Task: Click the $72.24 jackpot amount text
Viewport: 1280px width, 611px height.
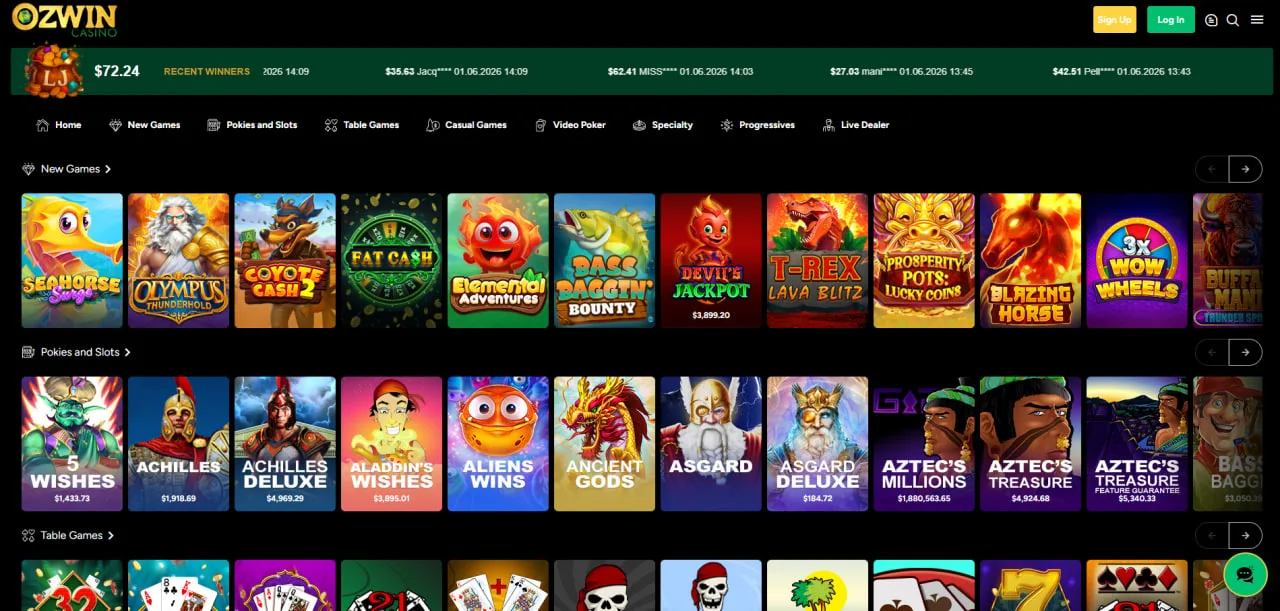Action: (117, 71)
